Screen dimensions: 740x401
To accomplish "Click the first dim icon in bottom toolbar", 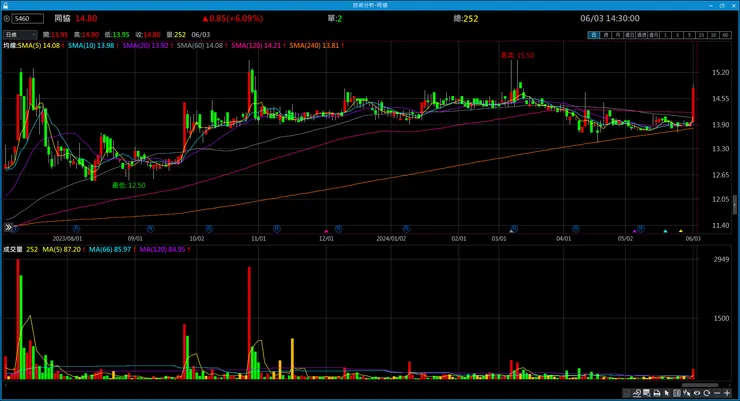I will point(627,393).
